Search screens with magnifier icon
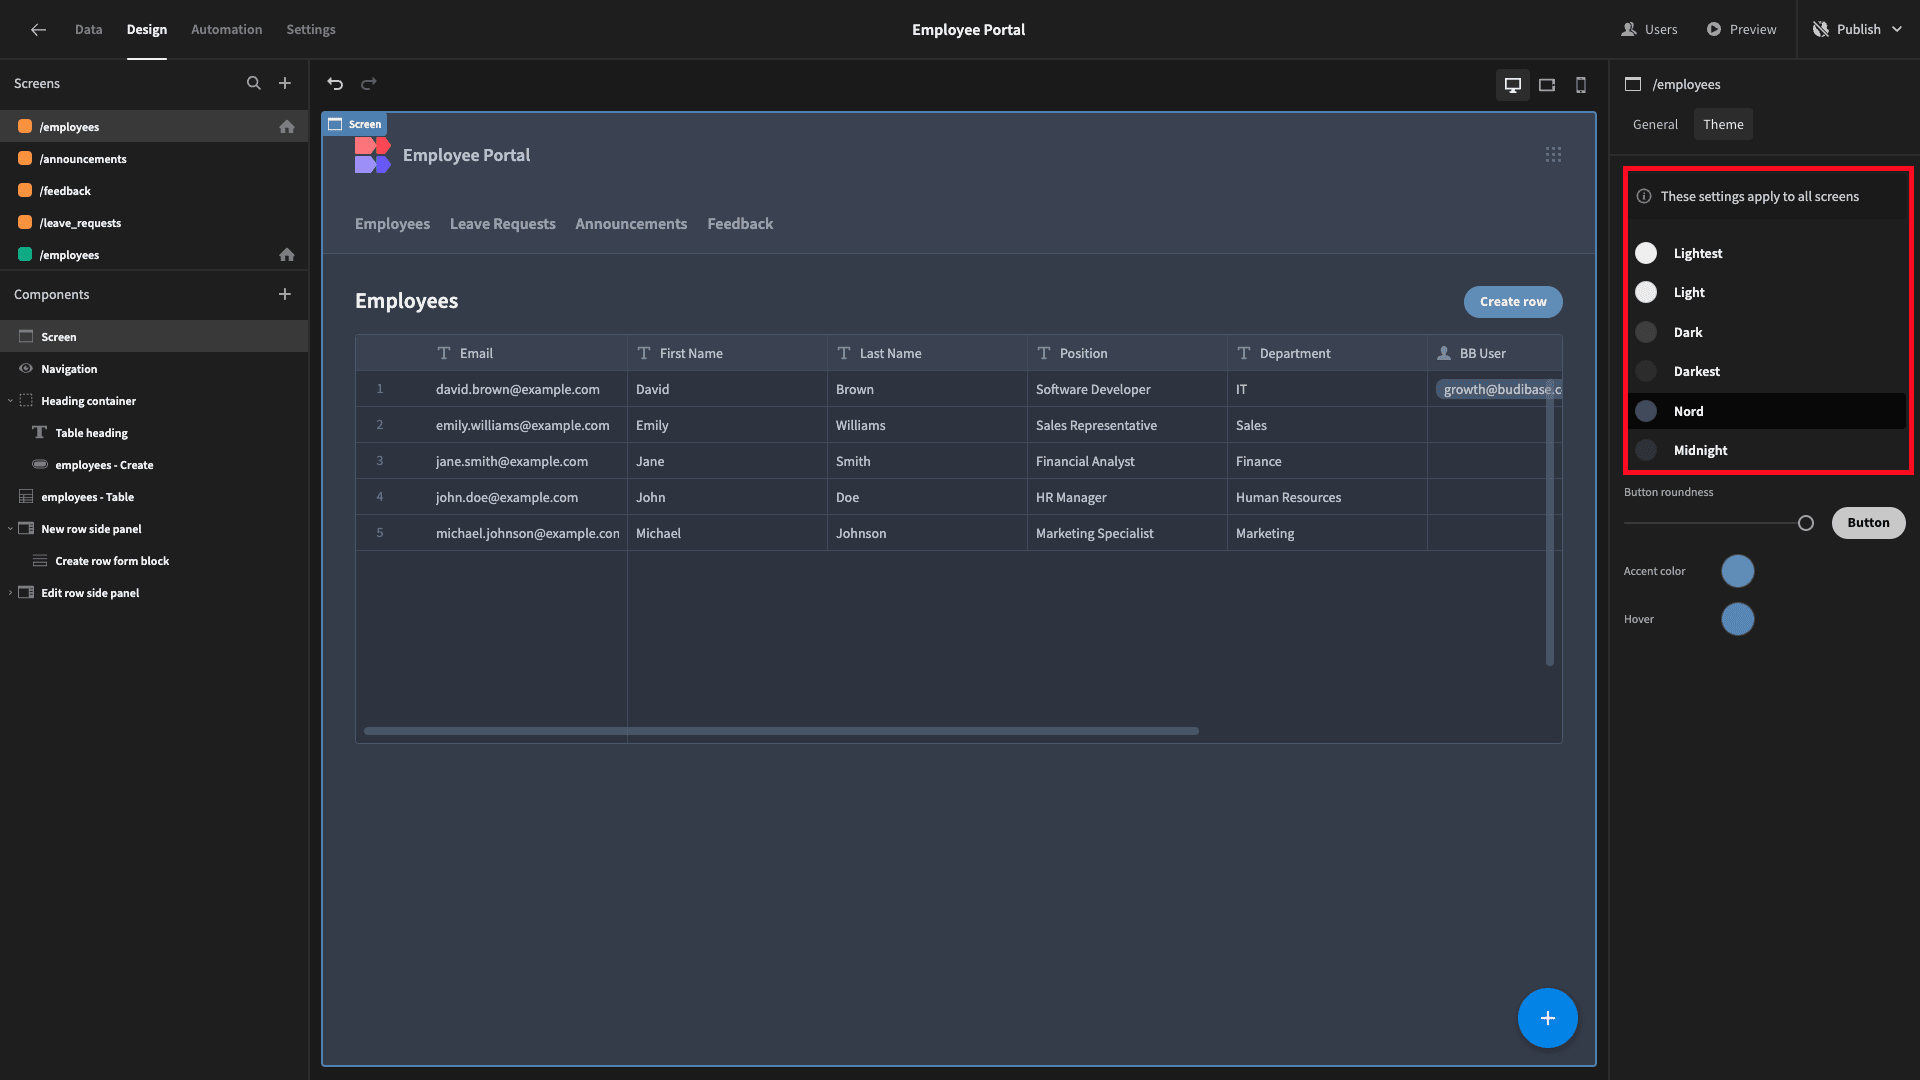 click(x=254, y=83)
